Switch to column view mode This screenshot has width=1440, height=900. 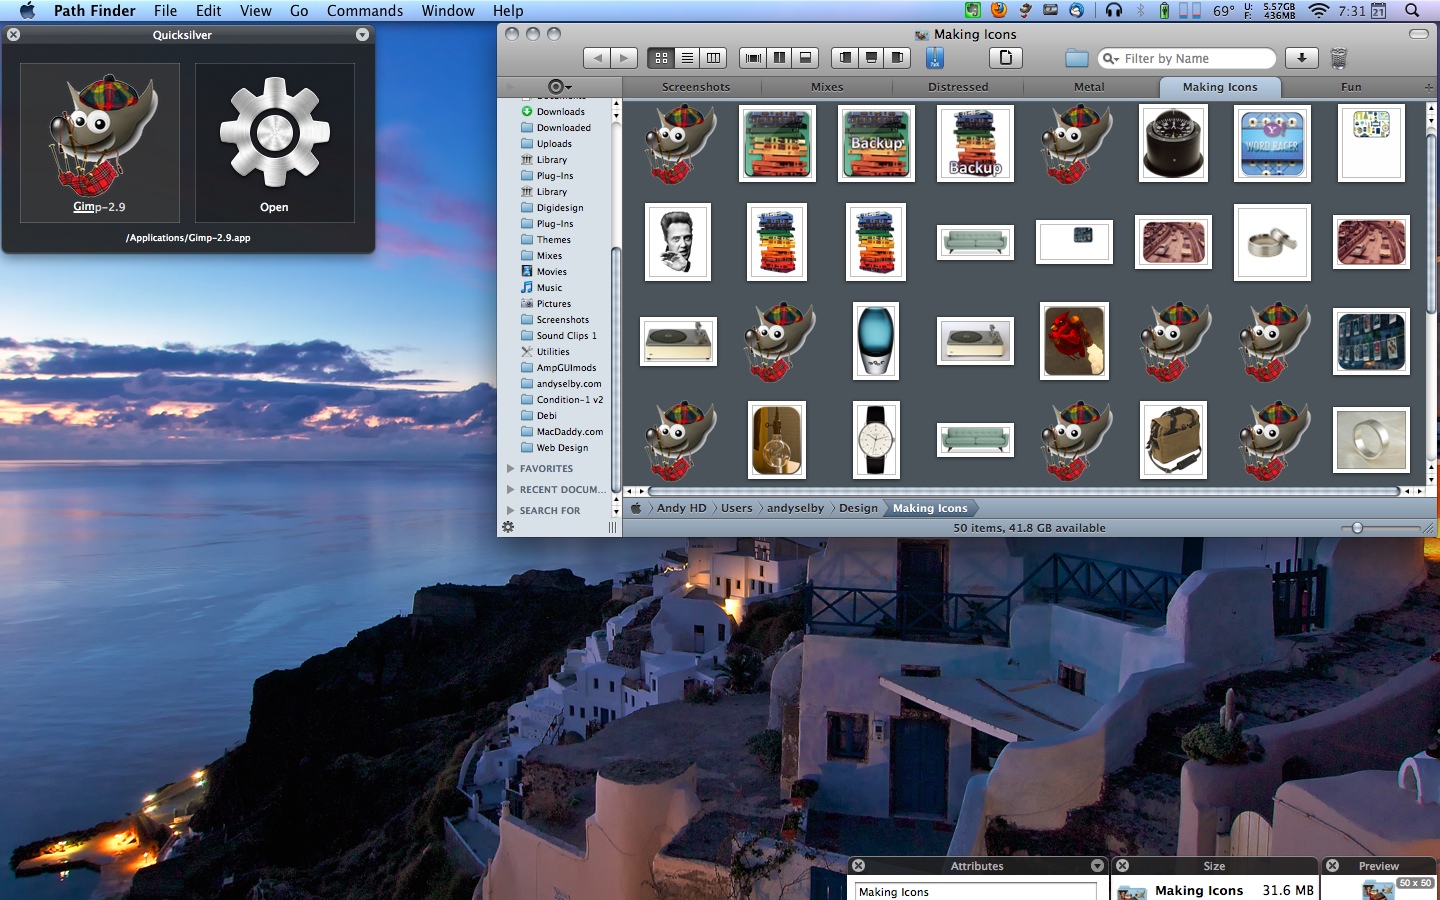click(x=713, y=58)
